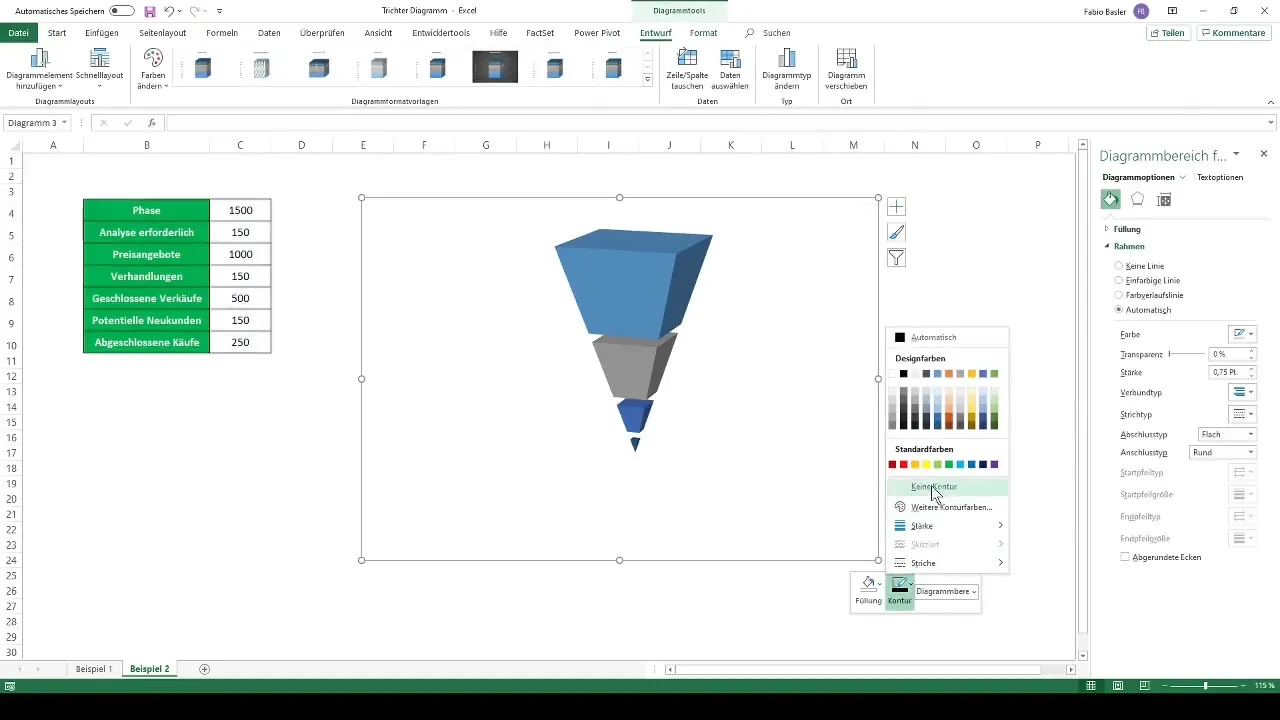Click the save icon in title bar
Image resolution: width=1280 pixels, height=720 pixels.
click(x=150, y=10)
